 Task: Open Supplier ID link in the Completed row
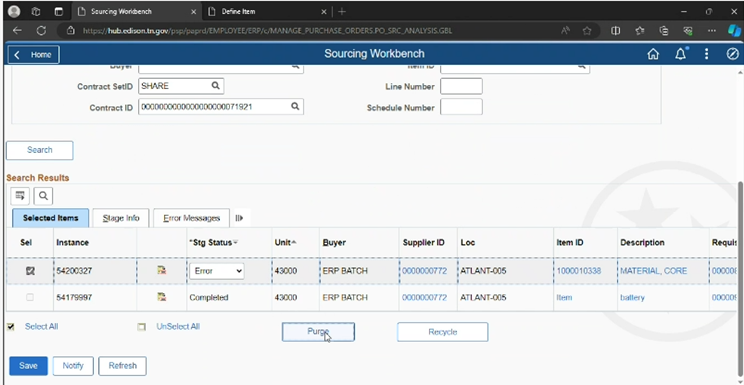click(x=424, y=297)
